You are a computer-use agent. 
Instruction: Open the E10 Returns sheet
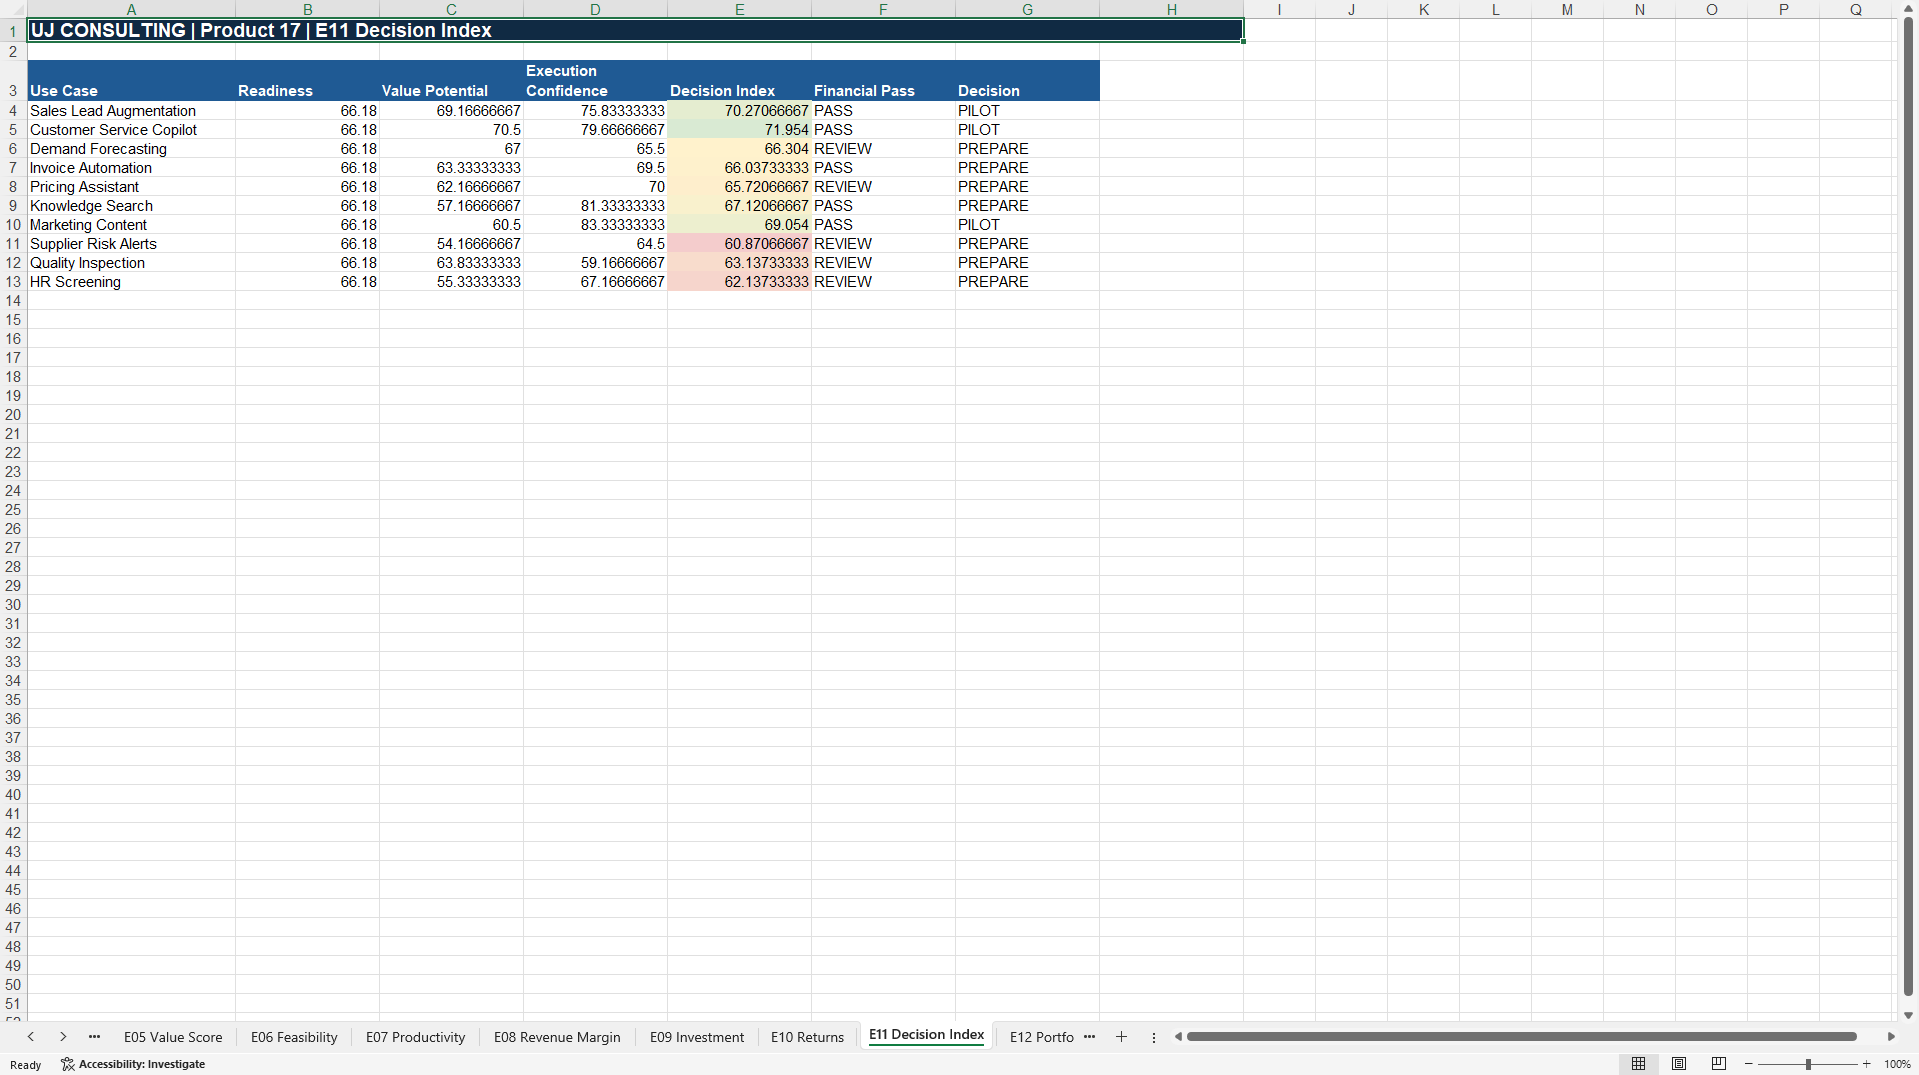point(807,1037)
